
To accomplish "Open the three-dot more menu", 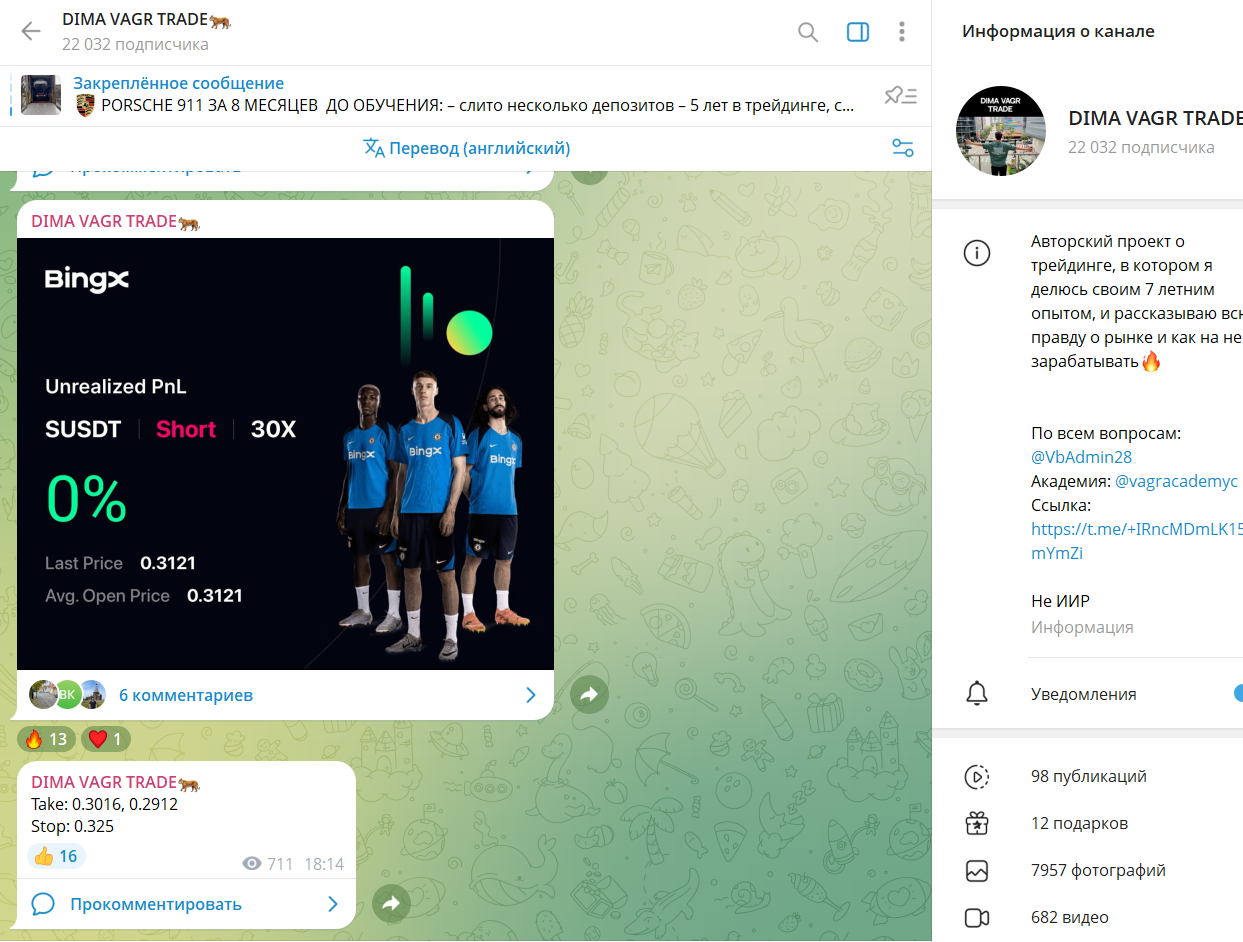I will pyautogui.click(x=902, y=32).
